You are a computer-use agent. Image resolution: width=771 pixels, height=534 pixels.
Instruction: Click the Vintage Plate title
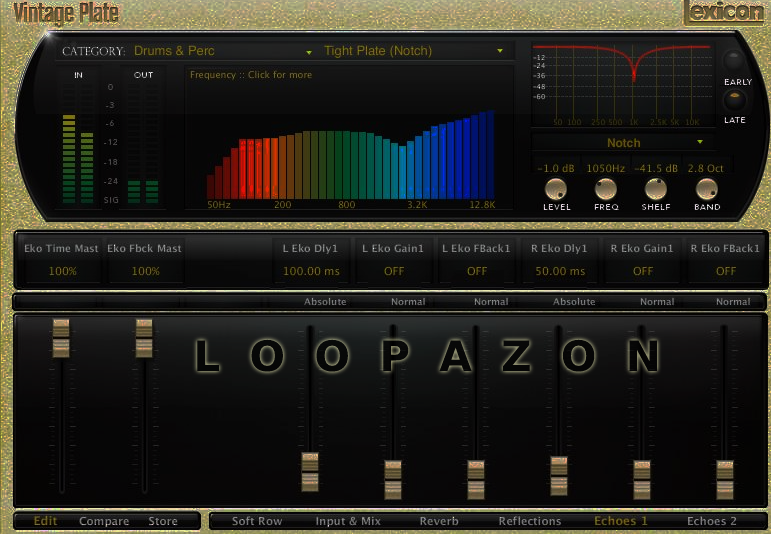click(x=66, y=13)
